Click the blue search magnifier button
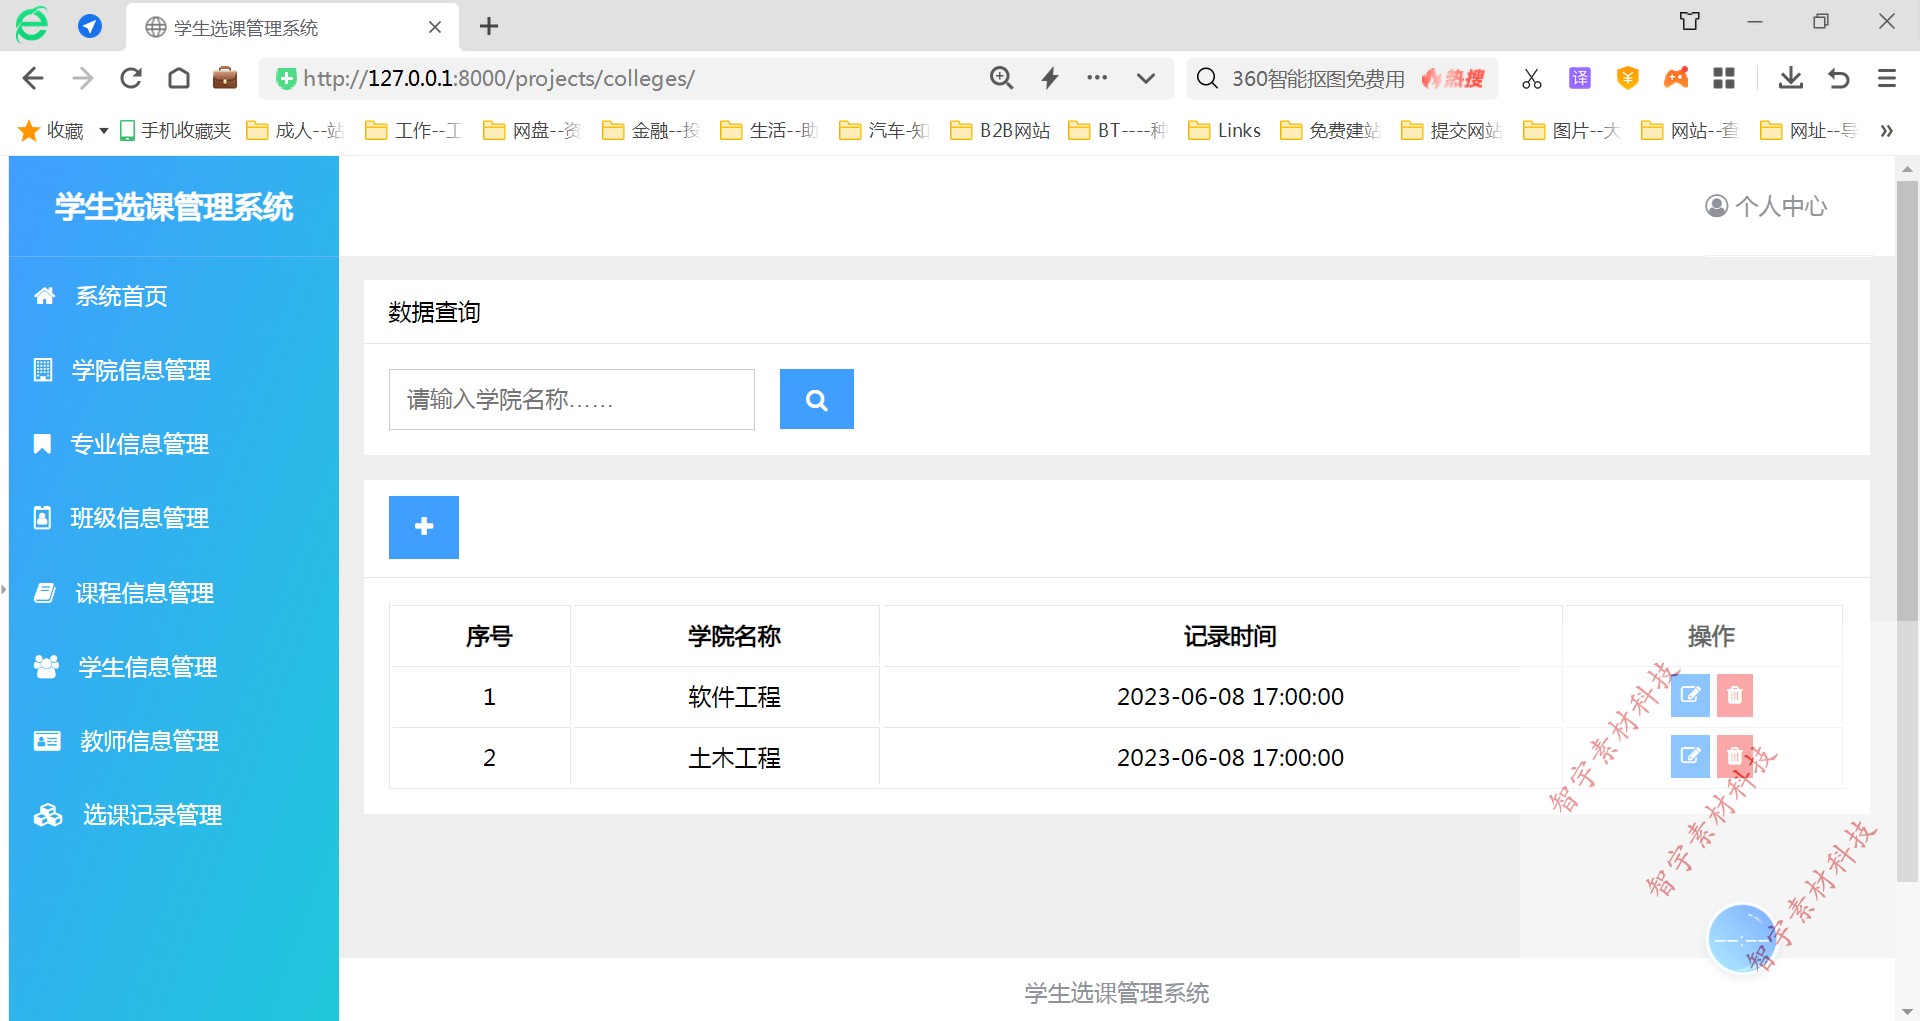Screen dimensions: 1920x1021 point(816,399)
